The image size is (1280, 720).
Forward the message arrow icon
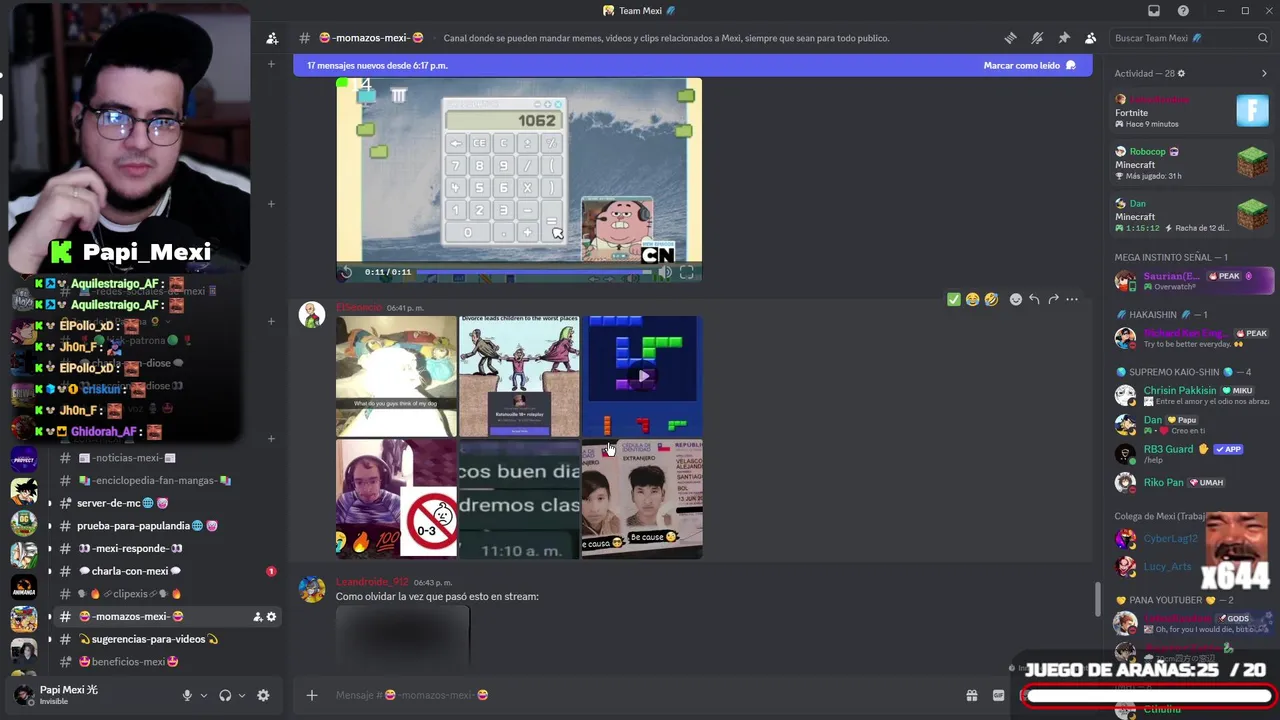[1053, 299]
